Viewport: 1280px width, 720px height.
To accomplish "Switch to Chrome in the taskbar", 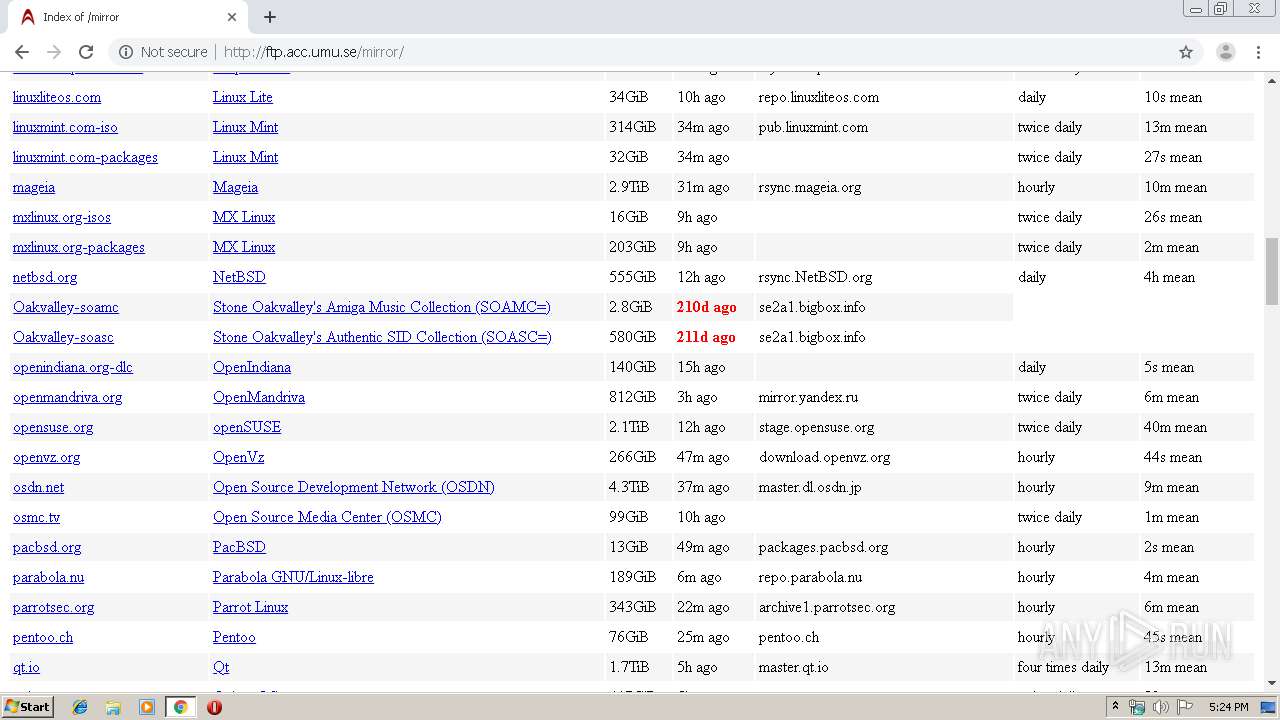I will click(x=180, y=707).
